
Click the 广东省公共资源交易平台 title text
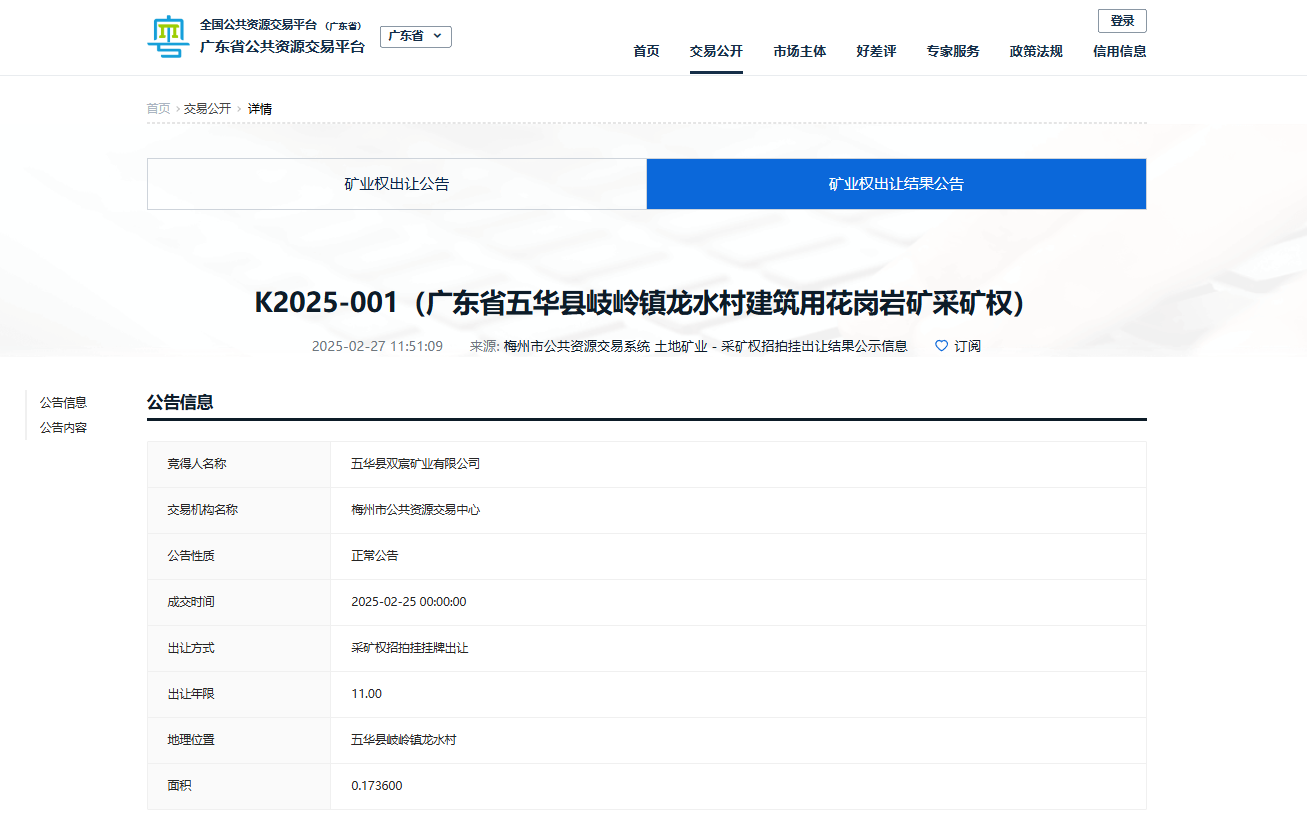click(282, 46)
